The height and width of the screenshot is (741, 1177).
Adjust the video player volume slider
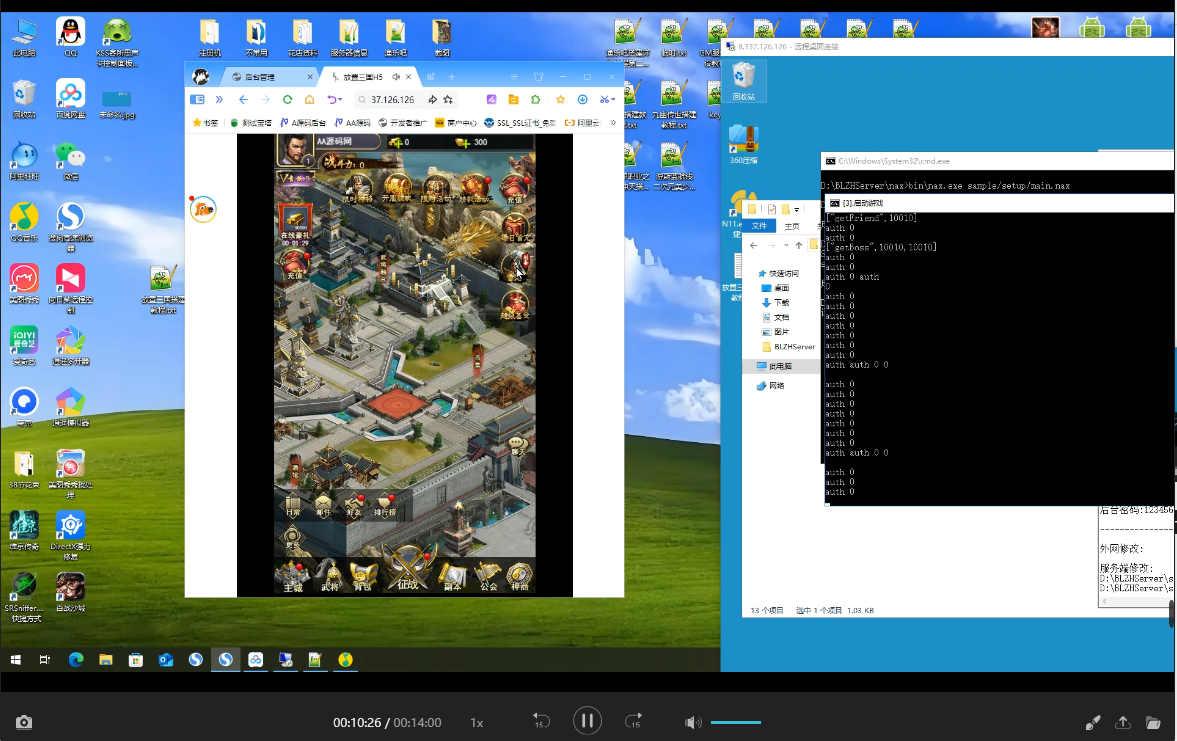736,722
